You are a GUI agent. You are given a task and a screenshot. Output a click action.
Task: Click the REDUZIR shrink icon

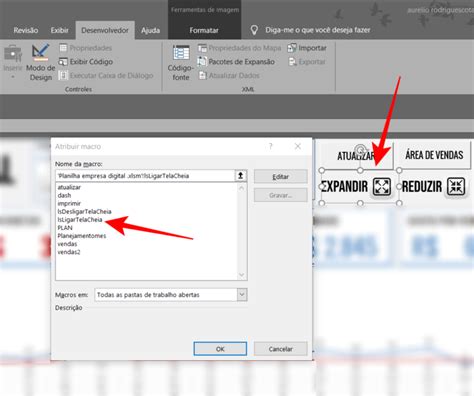456,186
